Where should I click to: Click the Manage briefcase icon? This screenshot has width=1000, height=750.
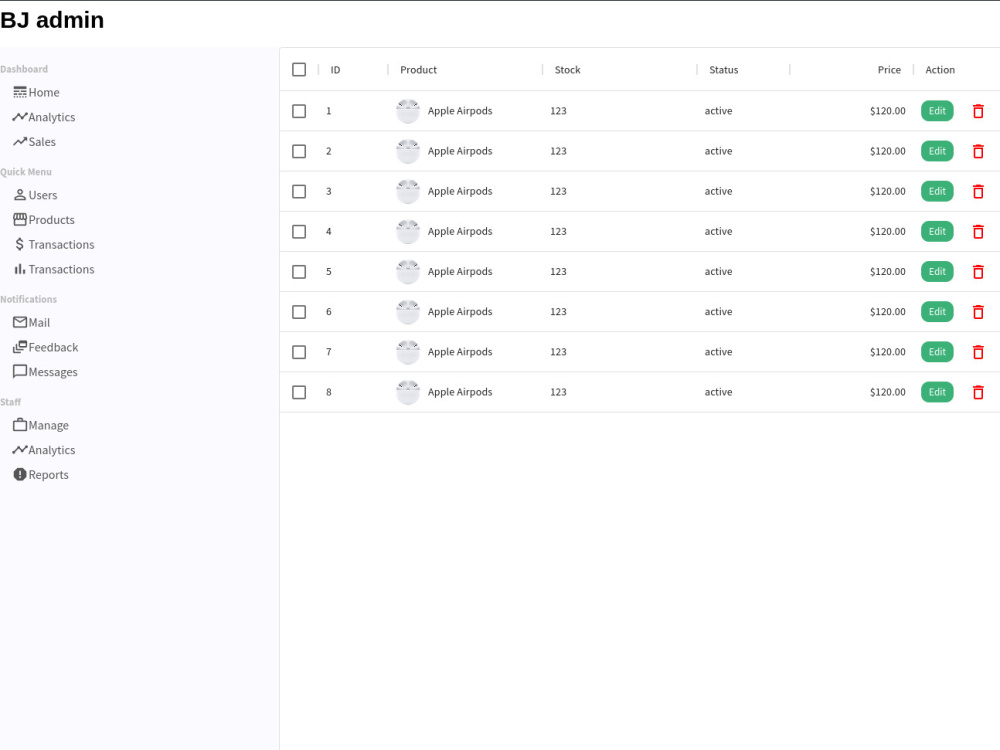(x=20, y=425)
